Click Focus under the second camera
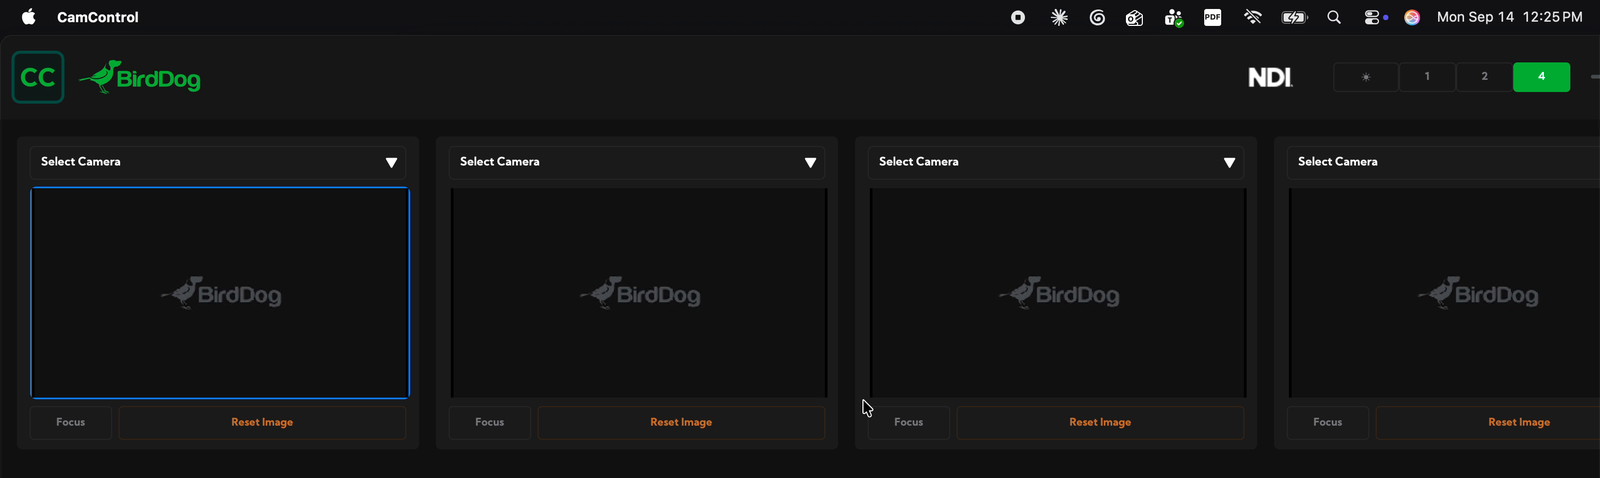 pos(490,422)
